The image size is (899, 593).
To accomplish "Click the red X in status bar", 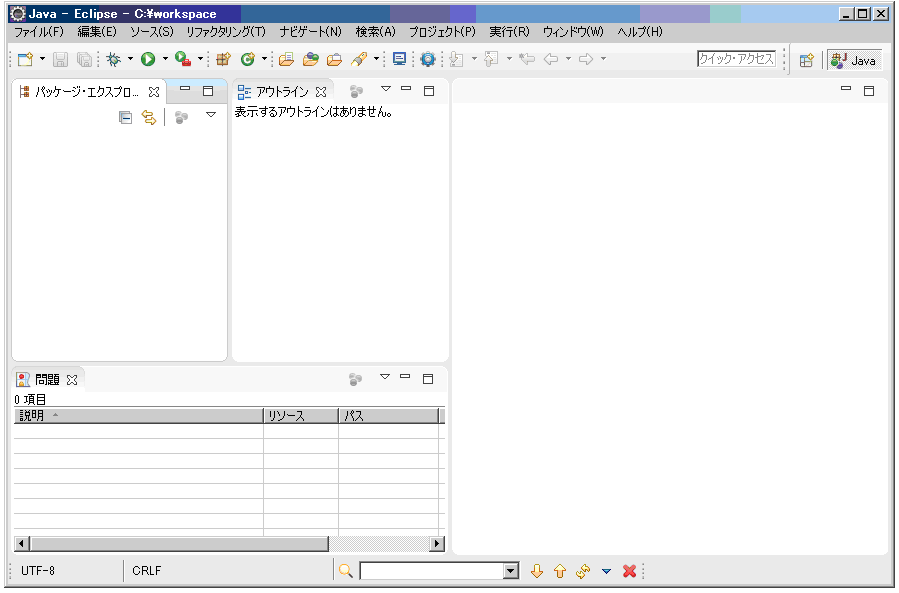I will point(629,571).
